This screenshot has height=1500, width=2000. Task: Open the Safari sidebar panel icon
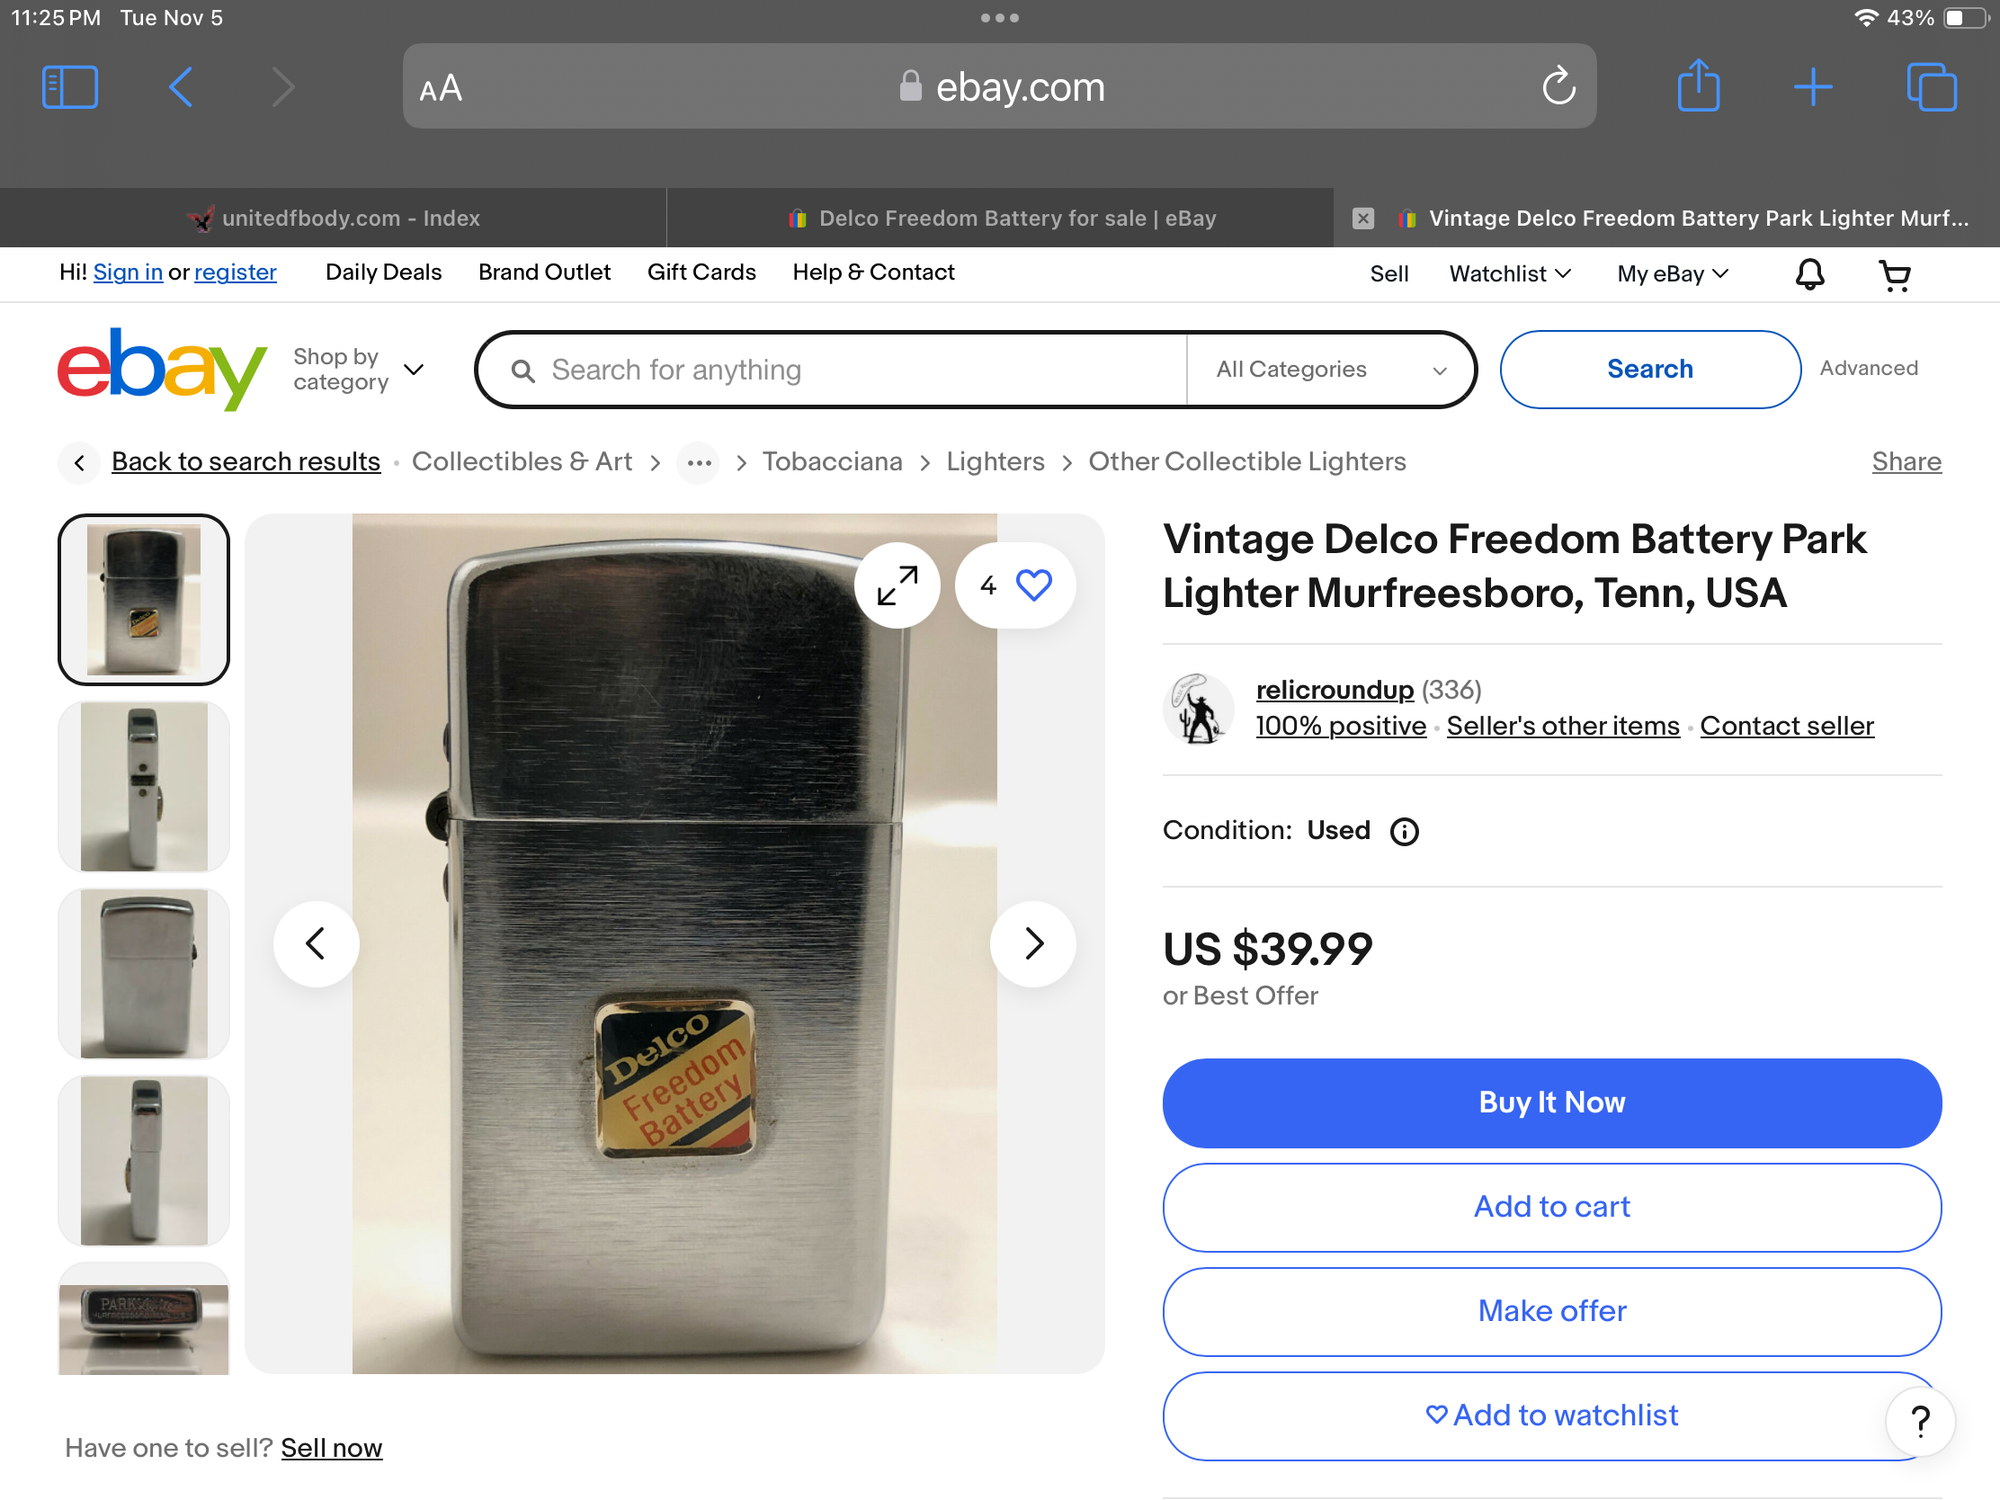coord(70,87)
